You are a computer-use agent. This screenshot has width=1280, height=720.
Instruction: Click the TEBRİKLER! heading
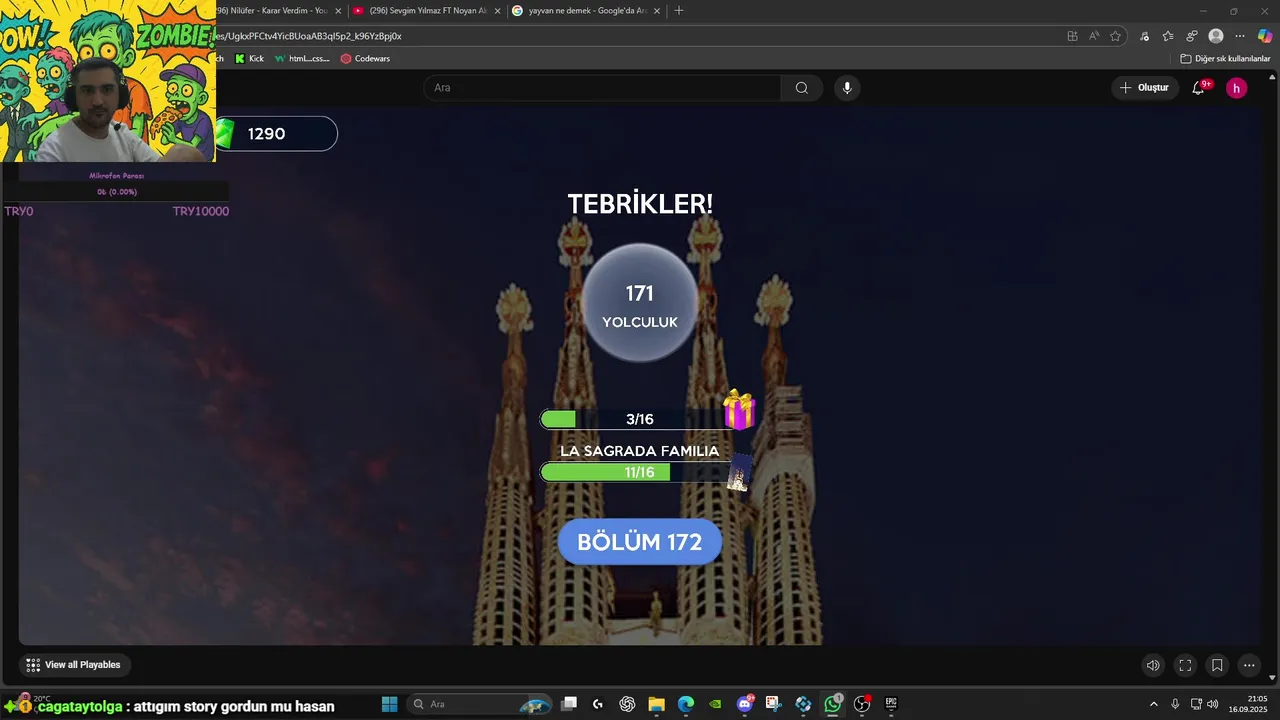pos(640,204)
